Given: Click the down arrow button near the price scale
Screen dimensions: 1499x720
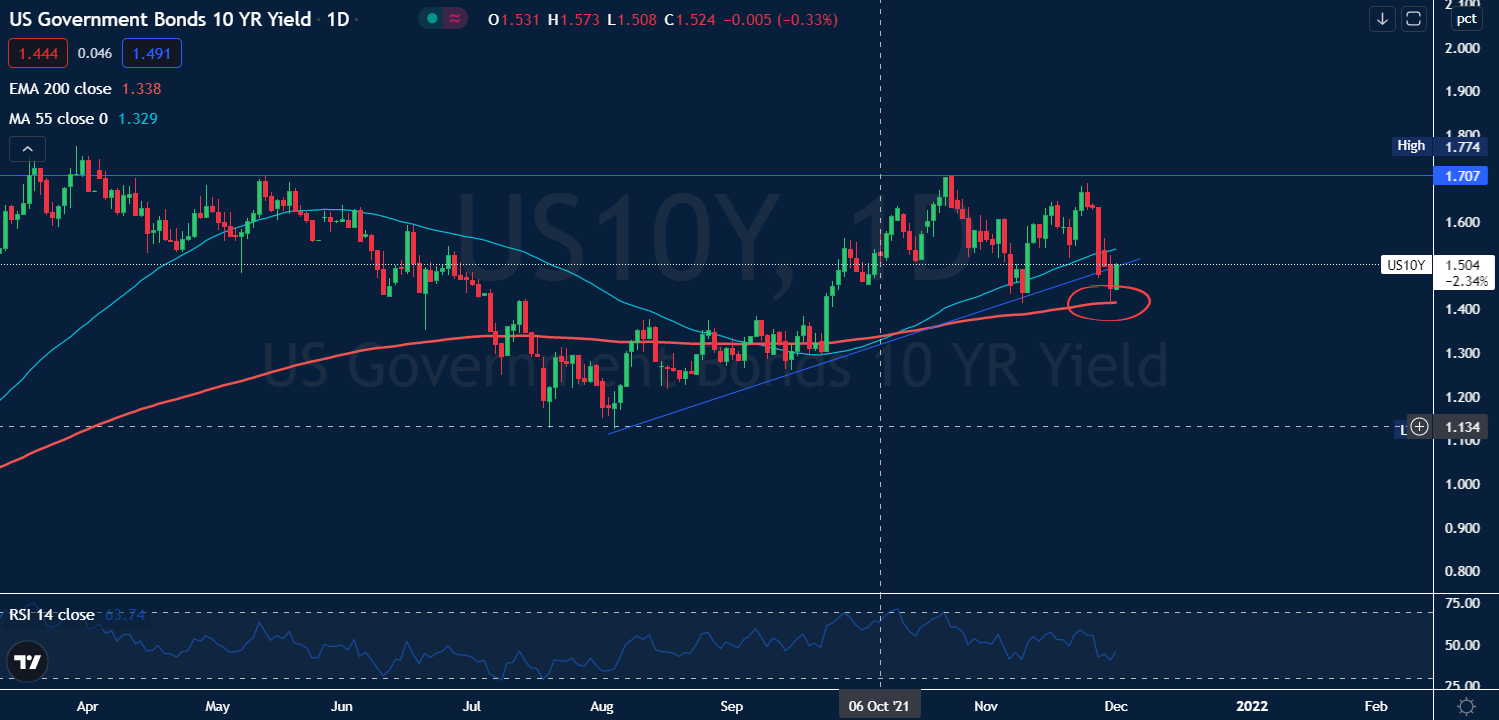Looking at the screenshot, I should (1383, 19).
